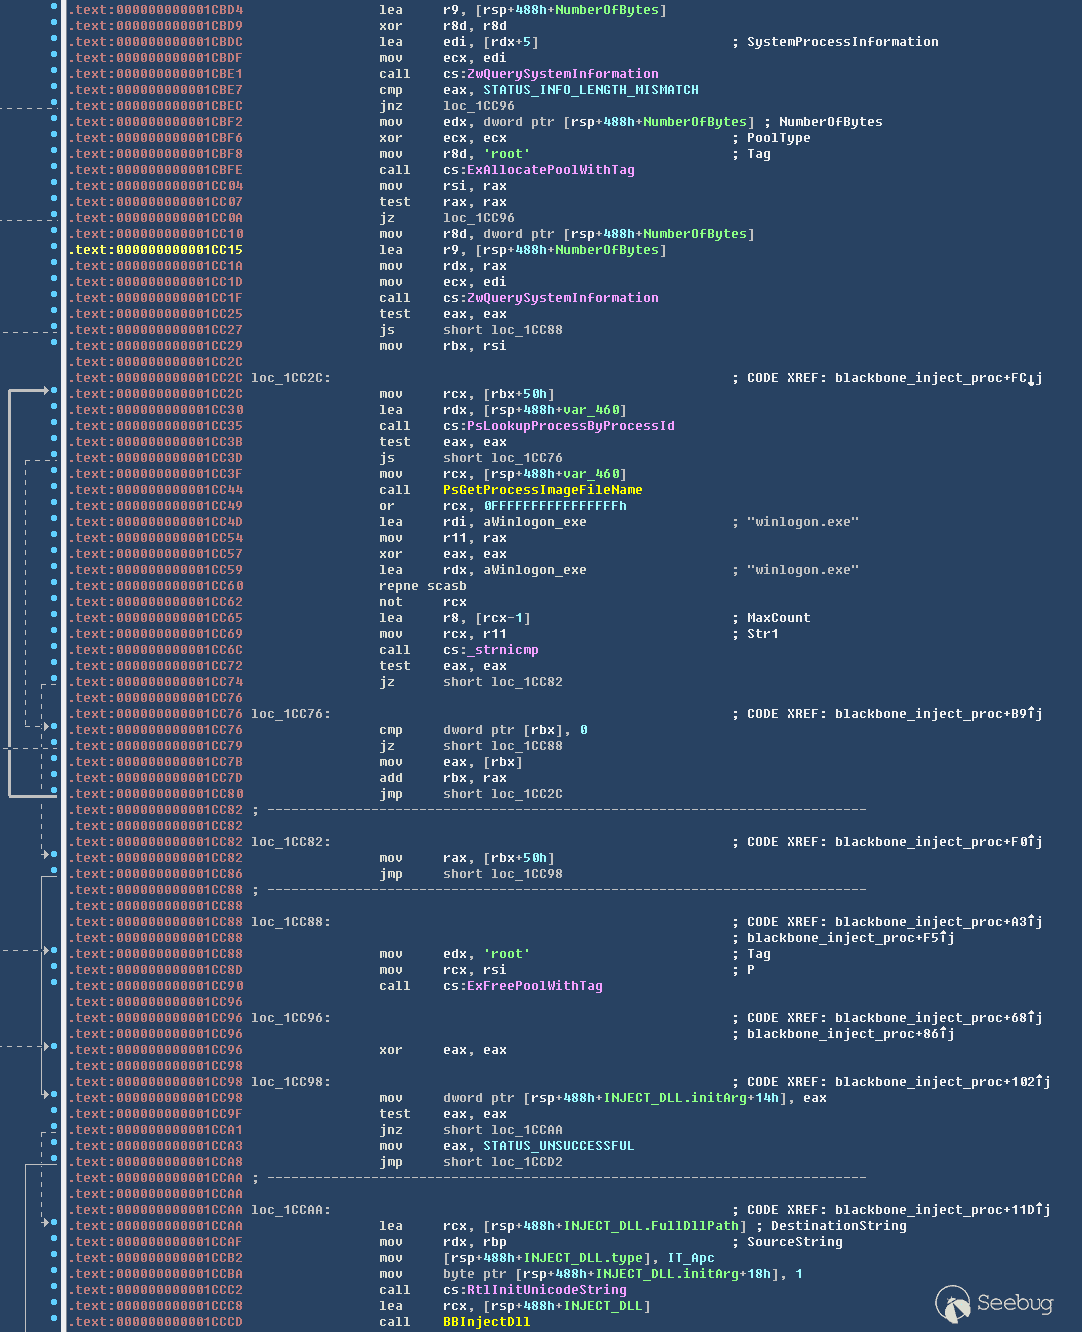1082x1332 pixels.
Task: Select the PoolType comment
Action: point(779,138)
